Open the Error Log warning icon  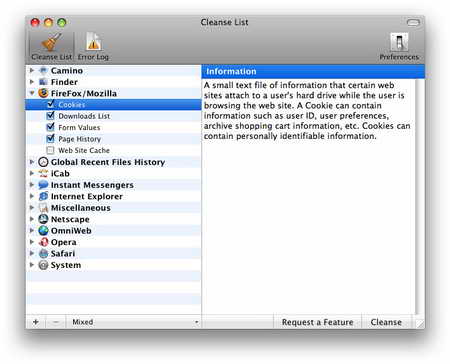tap(94, 42)
